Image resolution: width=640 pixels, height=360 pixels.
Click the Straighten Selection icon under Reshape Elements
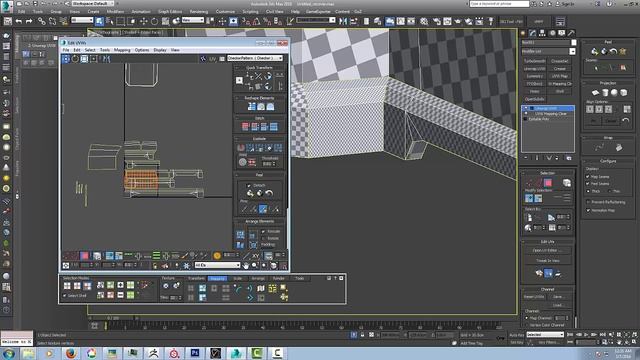point(251,107)
